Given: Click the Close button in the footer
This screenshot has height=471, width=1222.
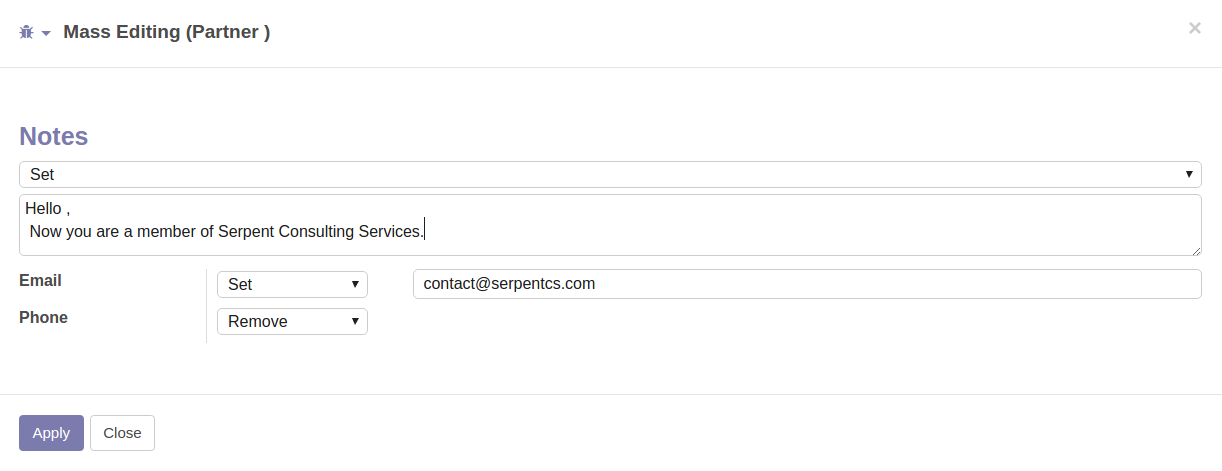Looking at the screenshot, I should click(122, 433).
